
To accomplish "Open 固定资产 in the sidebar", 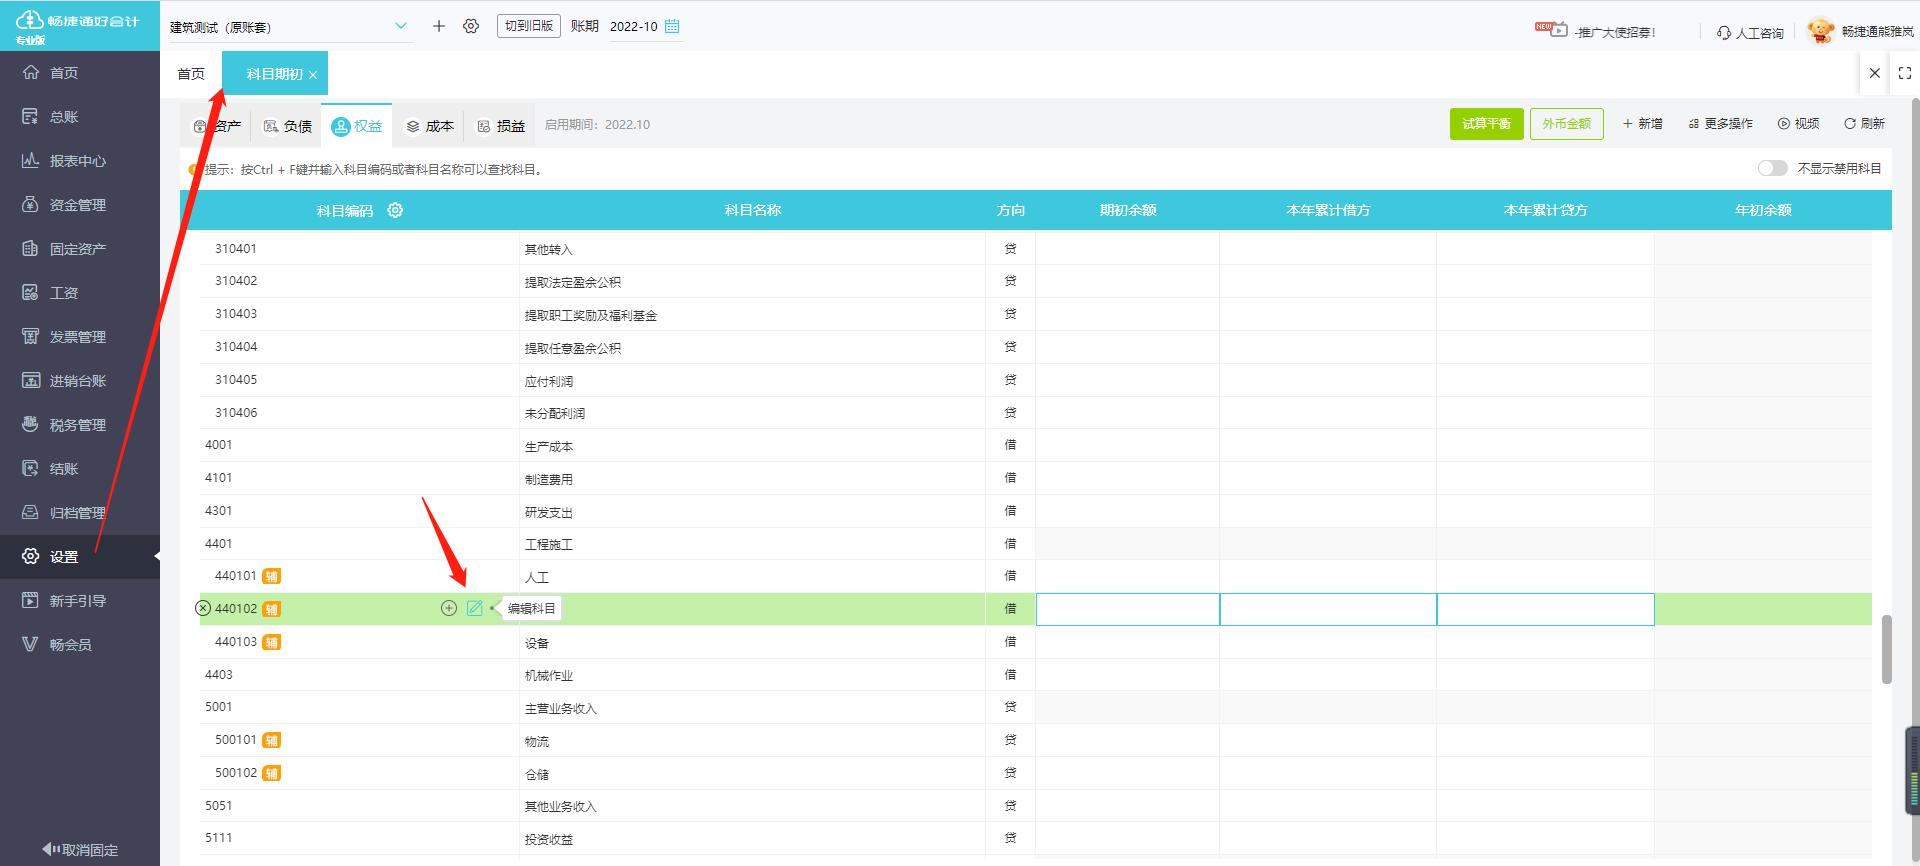I will coord(78,249).
